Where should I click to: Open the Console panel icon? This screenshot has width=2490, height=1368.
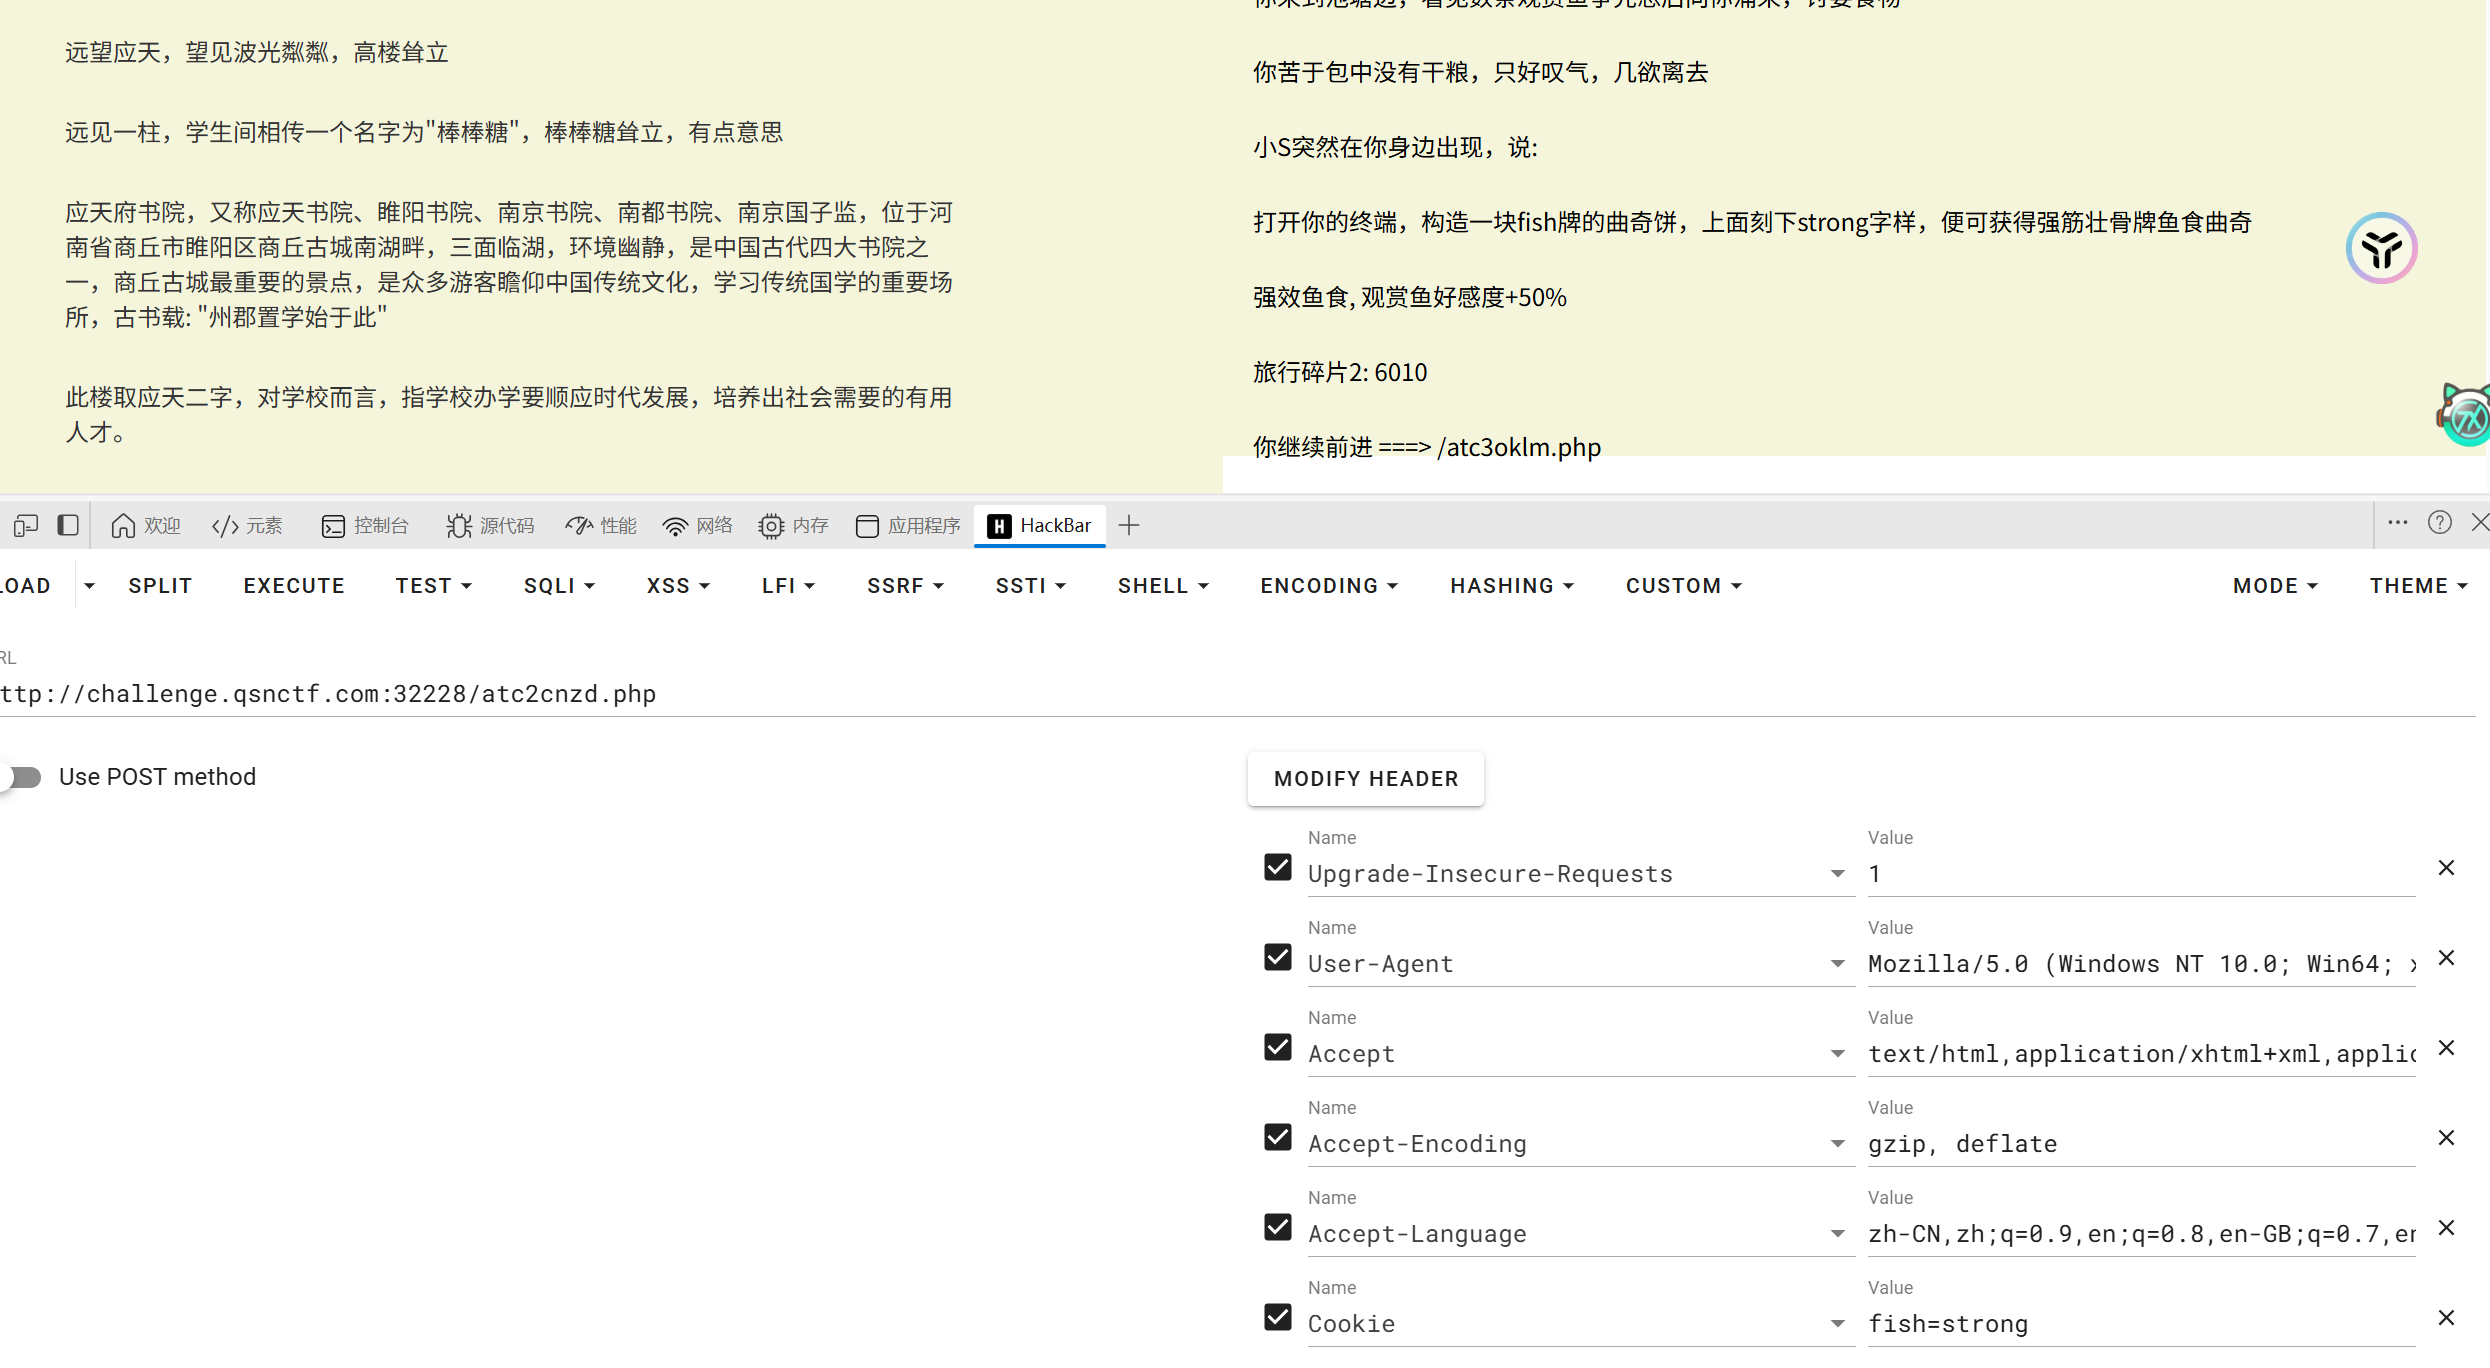333,526
